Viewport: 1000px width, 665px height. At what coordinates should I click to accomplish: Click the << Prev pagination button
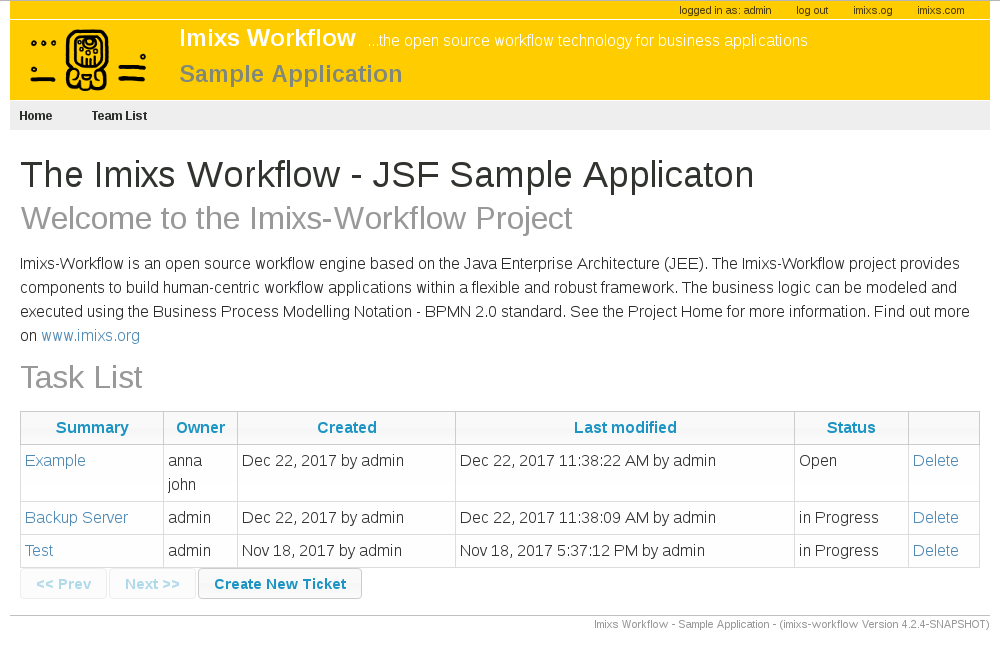(63, 583)
